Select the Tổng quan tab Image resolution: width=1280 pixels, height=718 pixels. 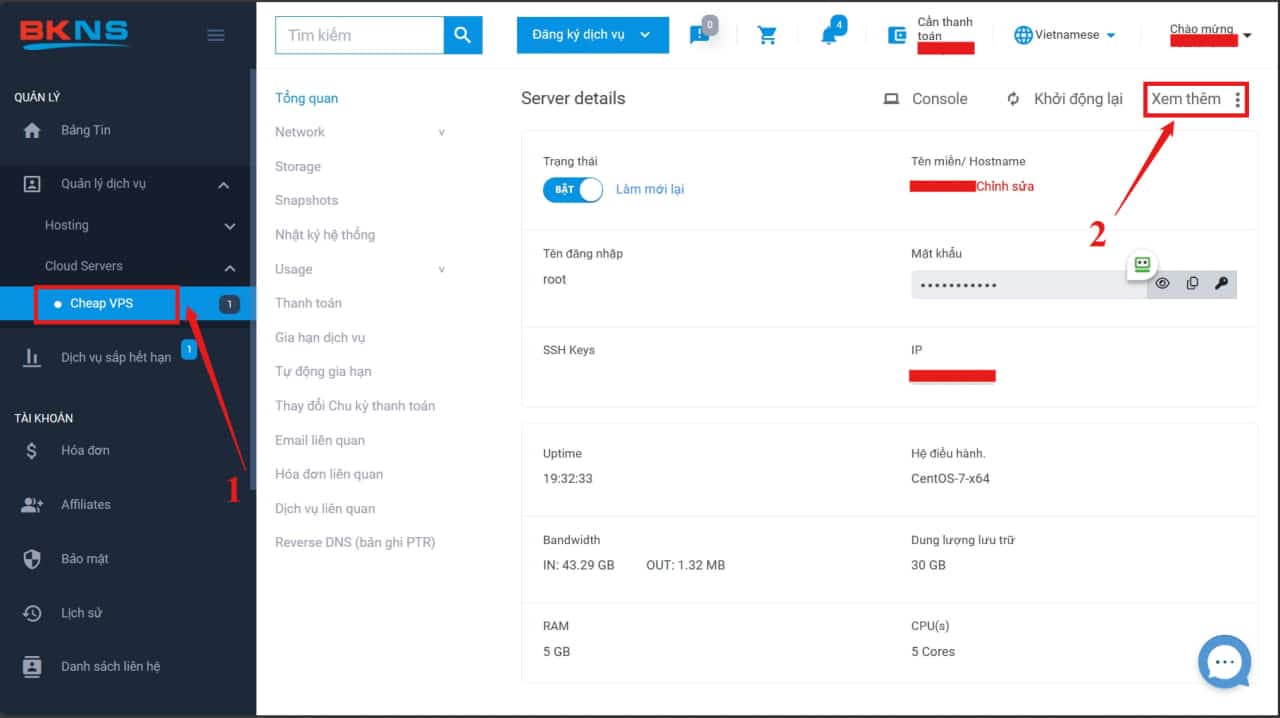(307, 98)
